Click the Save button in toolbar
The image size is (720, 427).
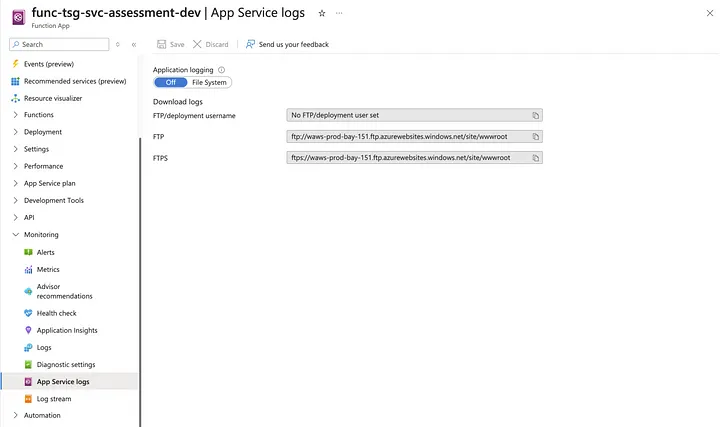(170, 45)
